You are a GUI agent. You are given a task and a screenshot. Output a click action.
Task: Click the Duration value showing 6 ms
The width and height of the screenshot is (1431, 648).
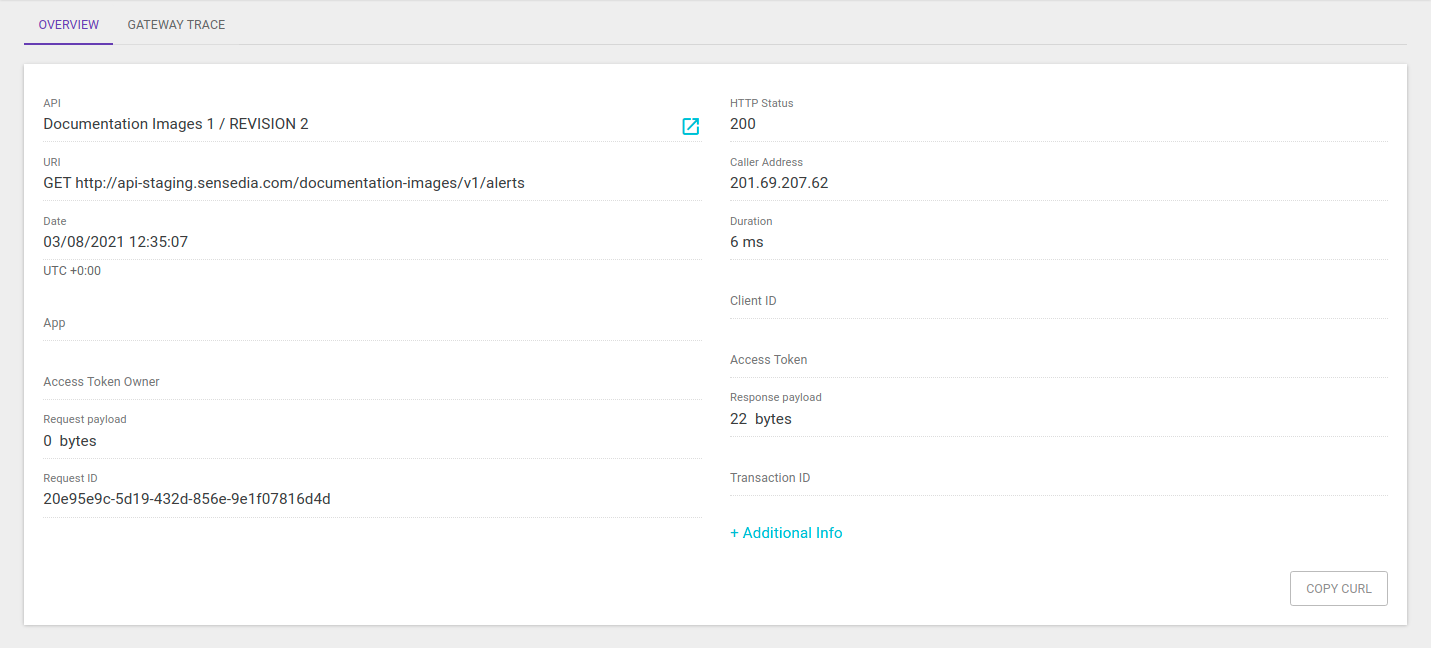click(746, 241)
